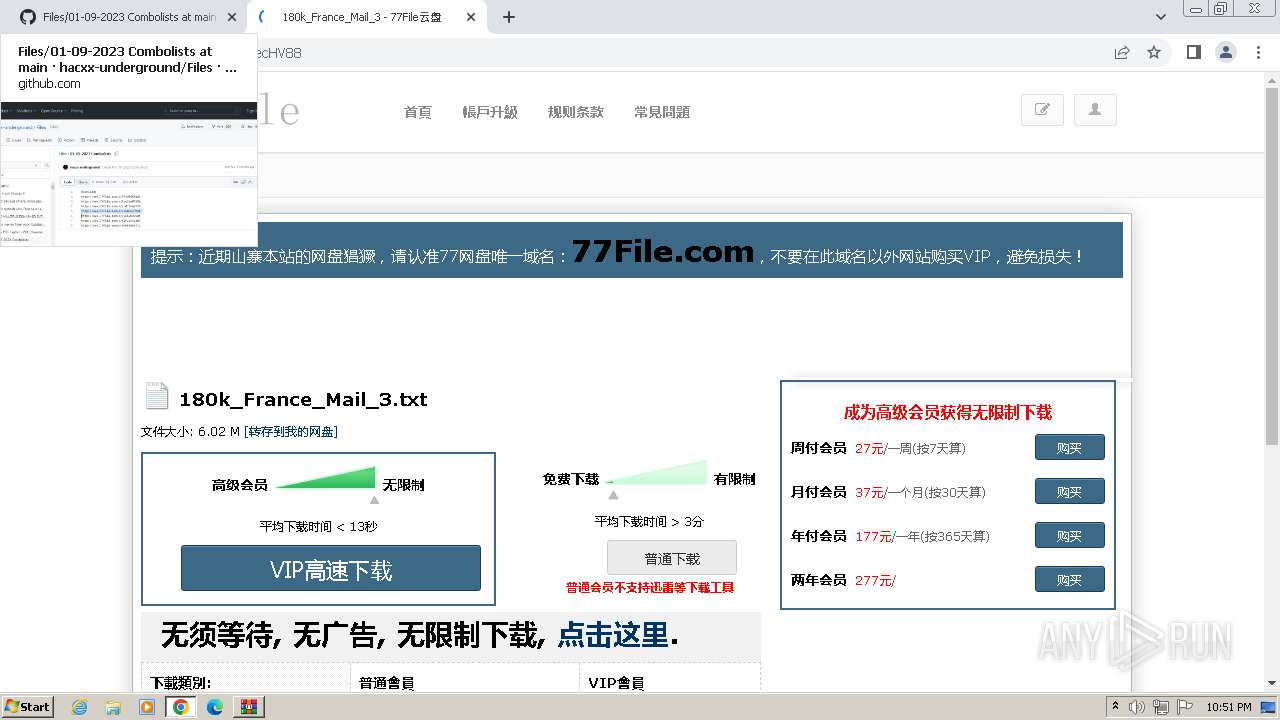Image resolution: width=1280 pixels, height=720 pixels.
Task: Click the network tray icon
Action: point(1160,707)
